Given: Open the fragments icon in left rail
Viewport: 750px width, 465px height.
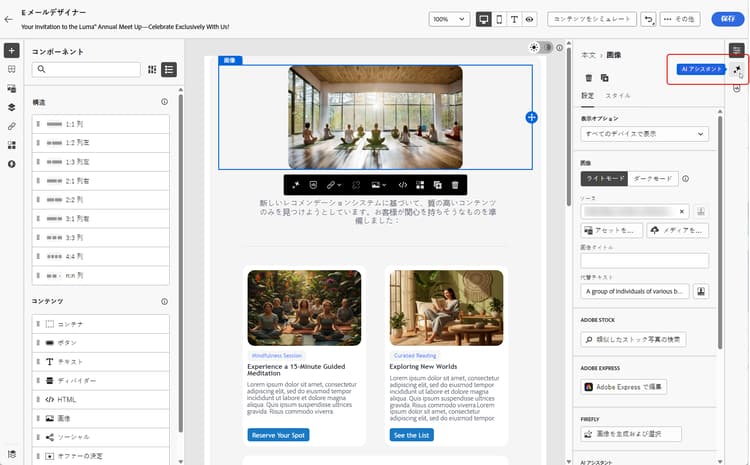Looking at the screenshot, I should [11, 145].
